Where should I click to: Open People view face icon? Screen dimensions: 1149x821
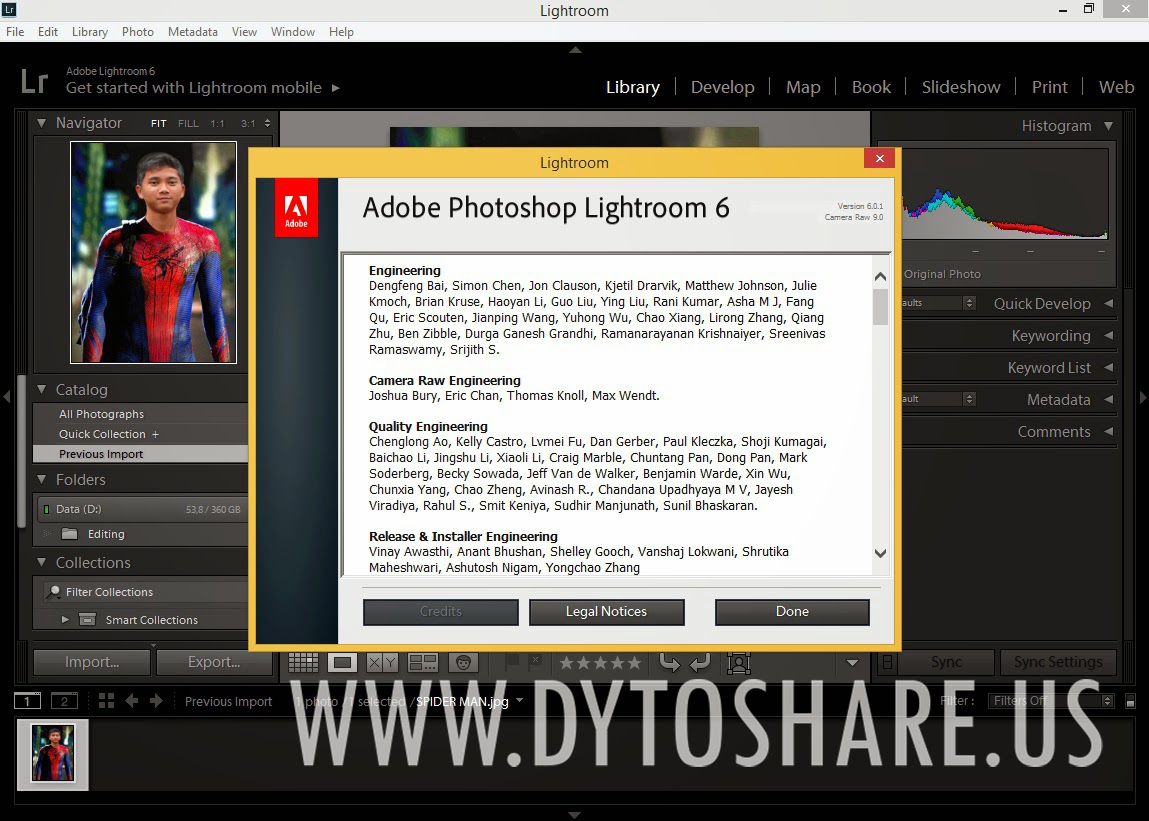[463, 663]
